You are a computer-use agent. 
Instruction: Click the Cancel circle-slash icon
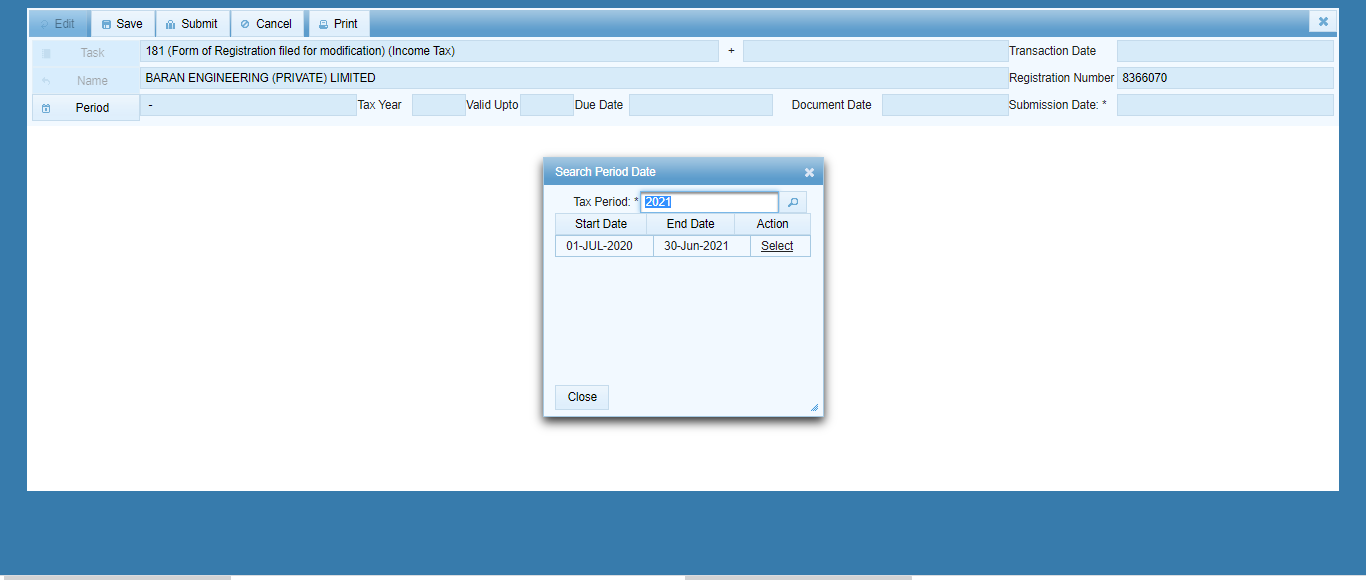(245, 24)
